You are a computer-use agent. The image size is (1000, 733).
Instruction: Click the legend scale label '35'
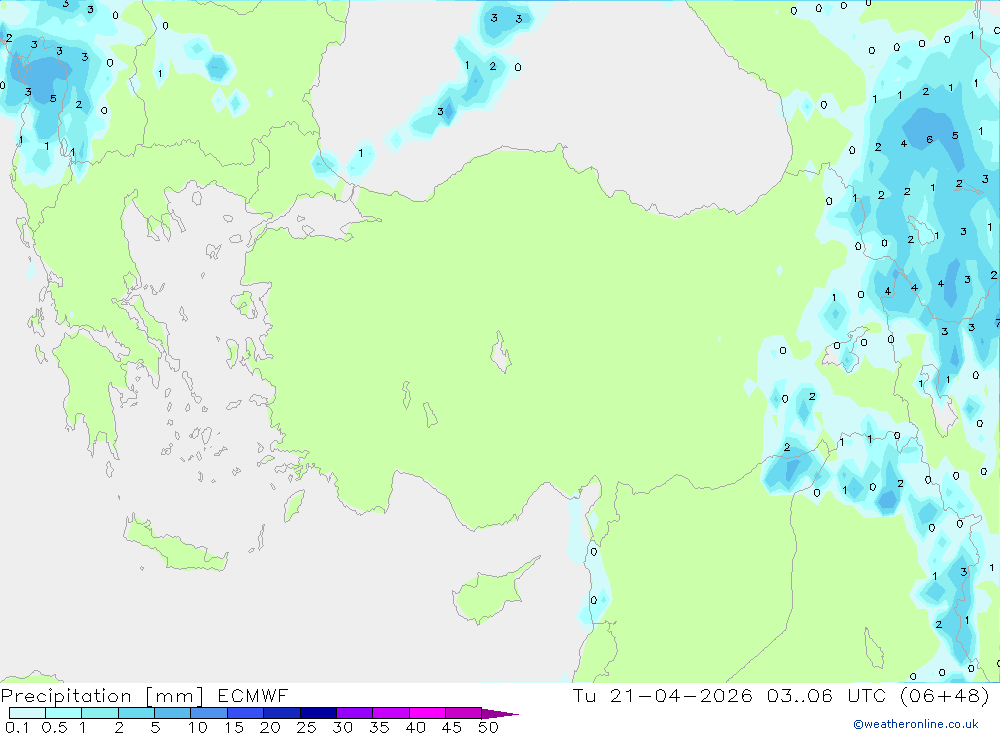[379, 727]
